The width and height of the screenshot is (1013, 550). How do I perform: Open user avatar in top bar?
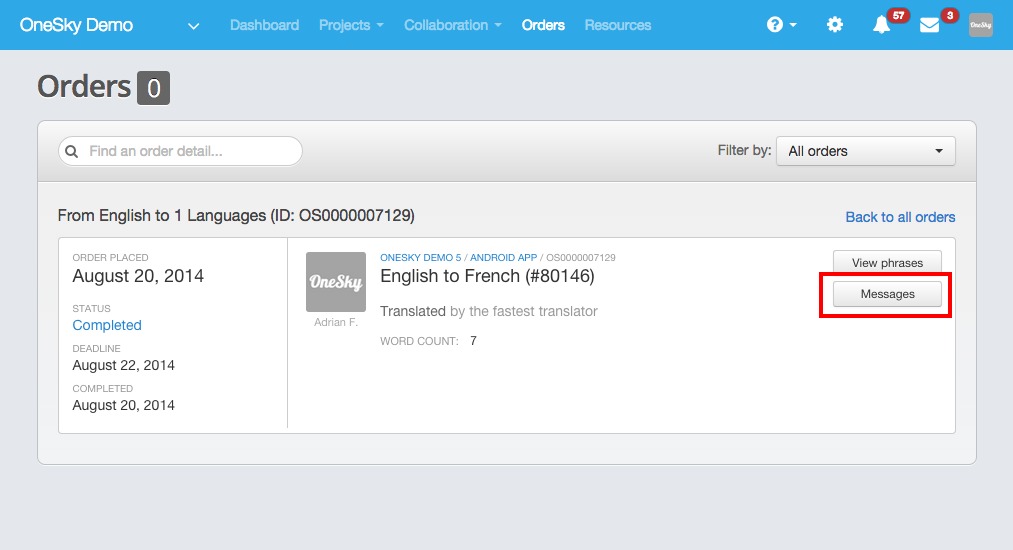pos(981,25)
